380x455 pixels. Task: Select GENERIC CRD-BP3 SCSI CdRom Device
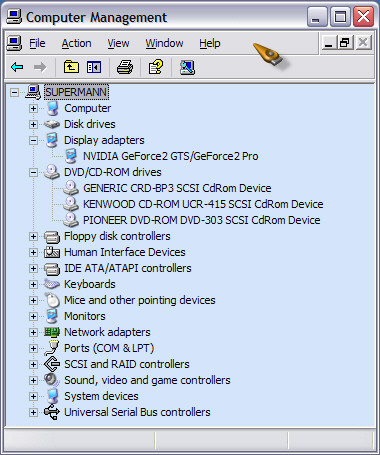pos(177,188)
